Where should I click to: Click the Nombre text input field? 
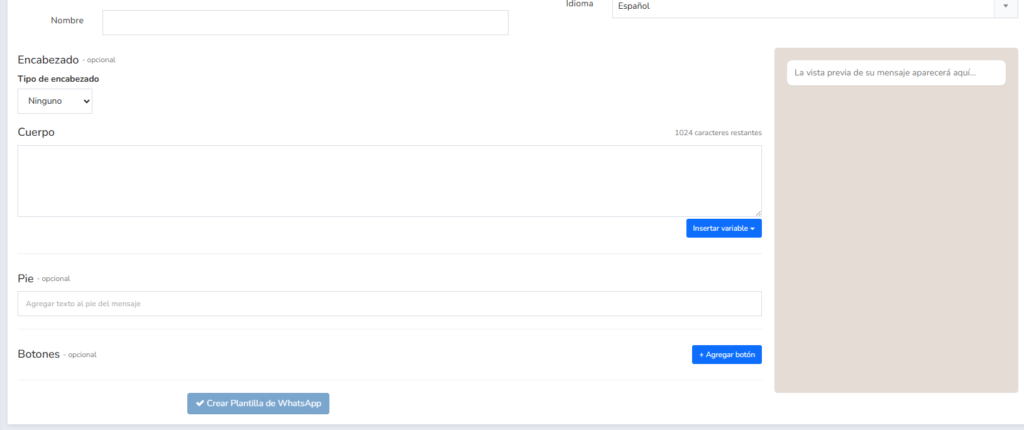[305, 22]
